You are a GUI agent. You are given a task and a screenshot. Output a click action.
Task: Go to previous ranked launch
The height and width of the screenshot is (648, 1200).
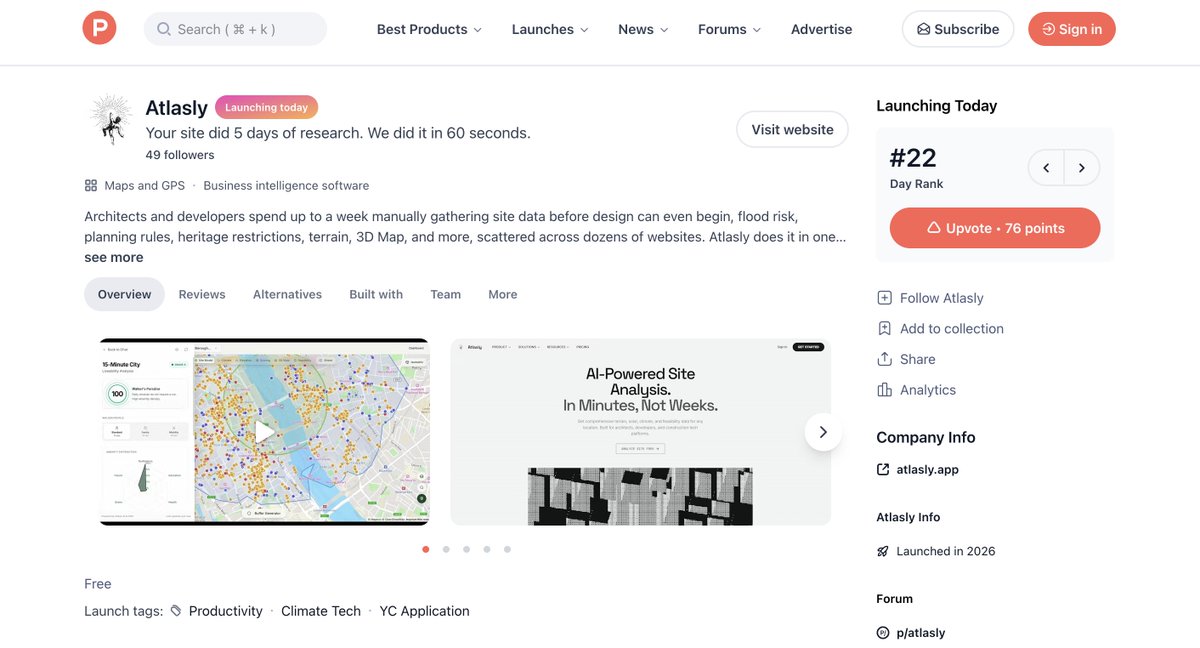[x=1046, y=168]
